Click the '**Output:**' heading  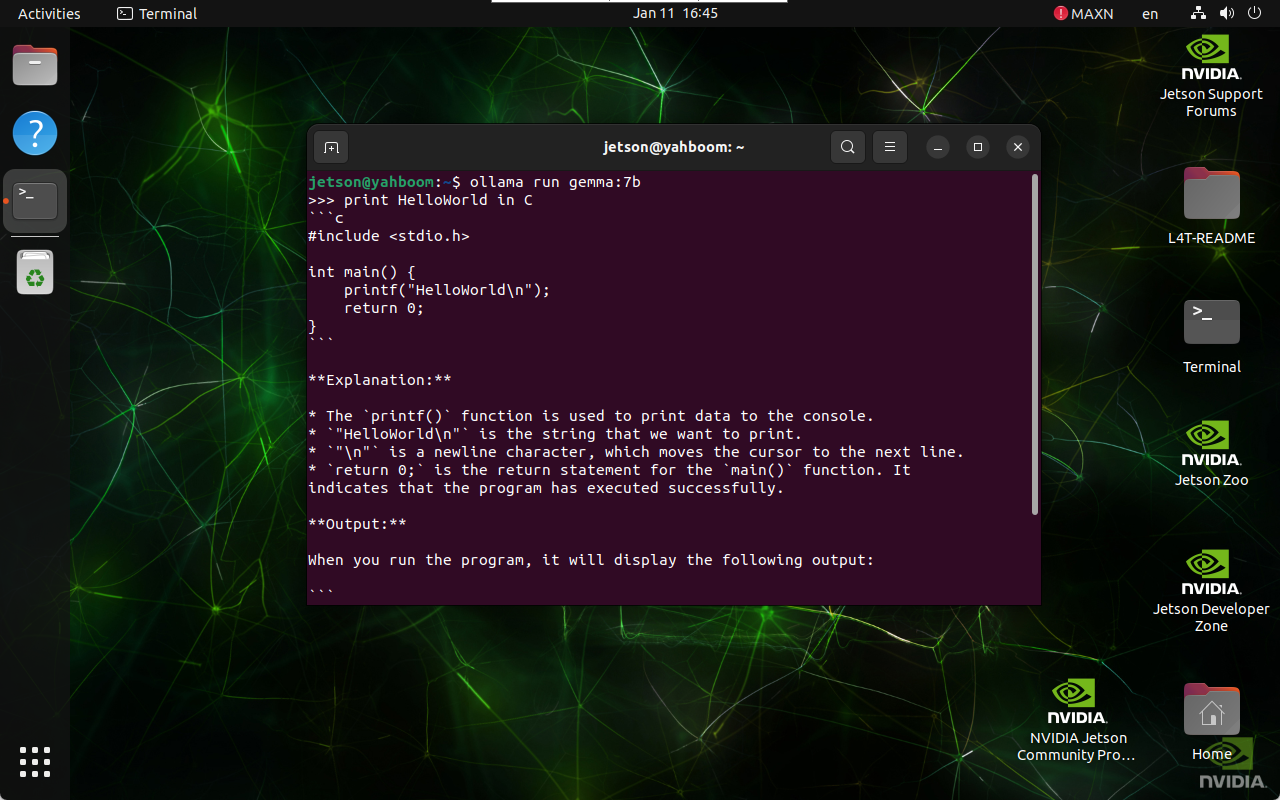(357, 524)
